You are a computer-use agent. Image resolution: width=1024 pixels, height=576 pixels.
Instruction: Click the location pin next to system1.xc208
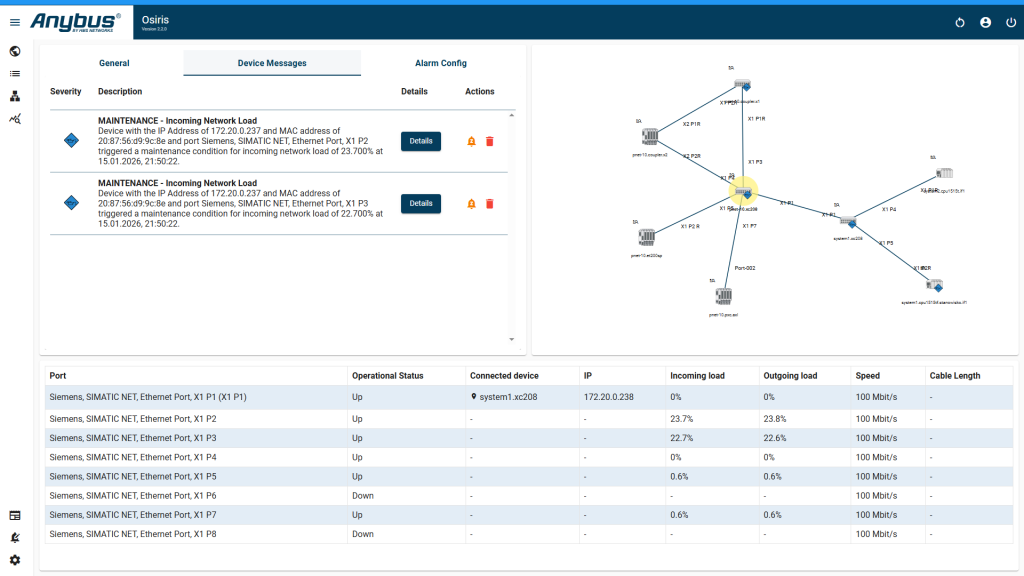tap(473, 396)
